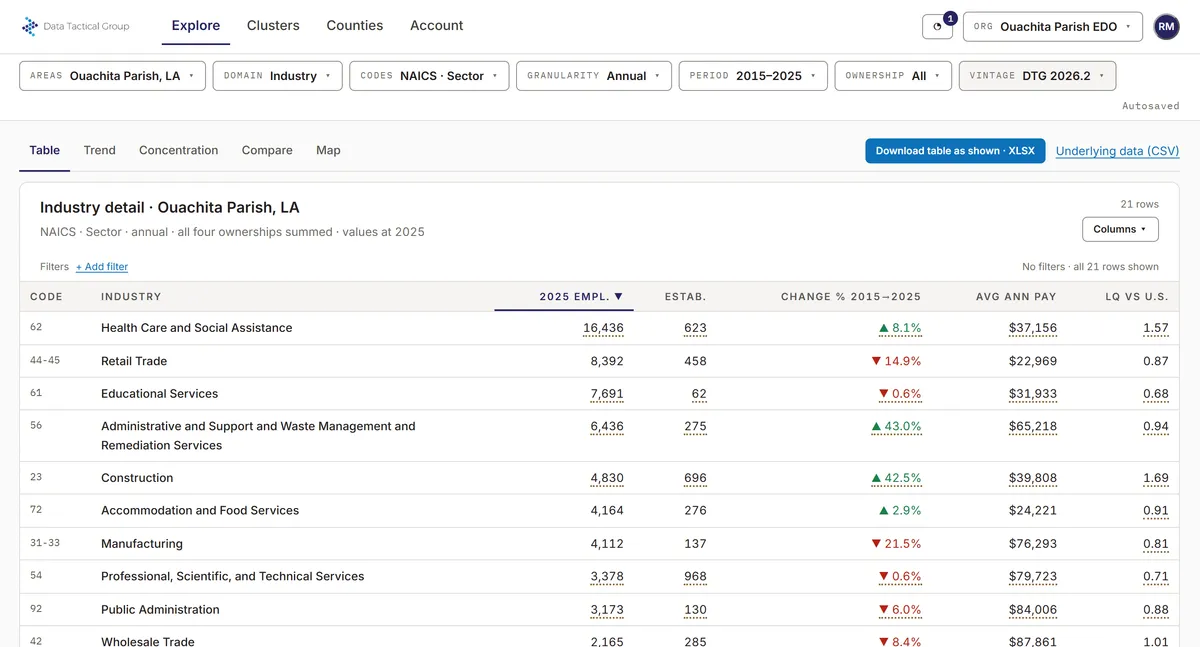Viewport: 1200px width, 647px height.
Task: Click the Manufacturing industry name
Action: click(x=142, y=544)
